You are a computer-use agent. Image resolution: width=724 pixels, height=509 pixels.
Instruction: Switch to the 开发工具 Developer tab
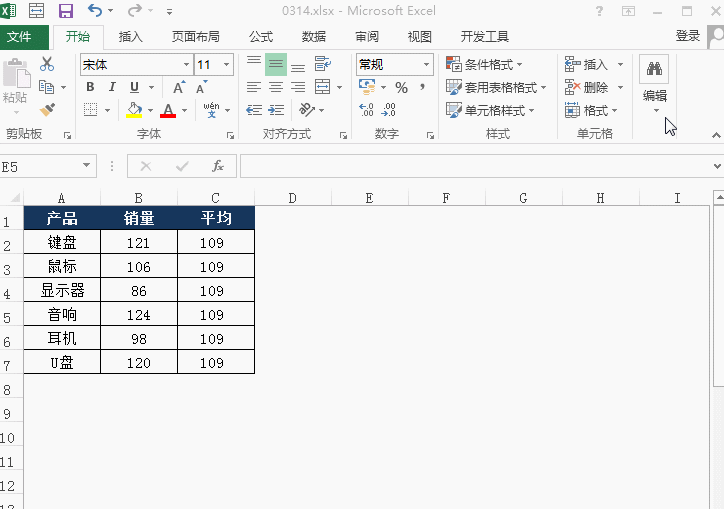pos(484,37)
